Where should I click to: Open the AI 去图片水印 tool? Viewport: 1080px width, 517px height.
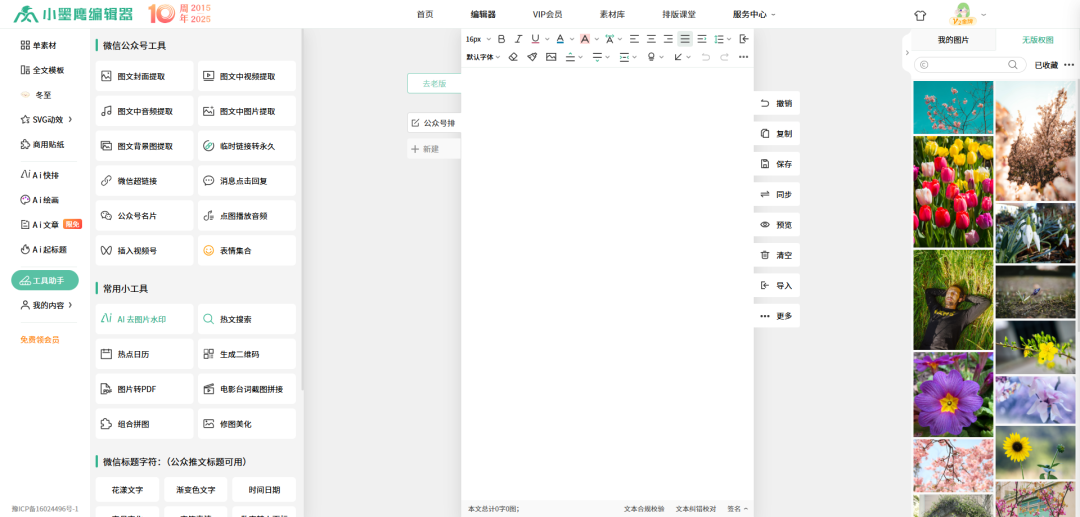coord(144,319)
